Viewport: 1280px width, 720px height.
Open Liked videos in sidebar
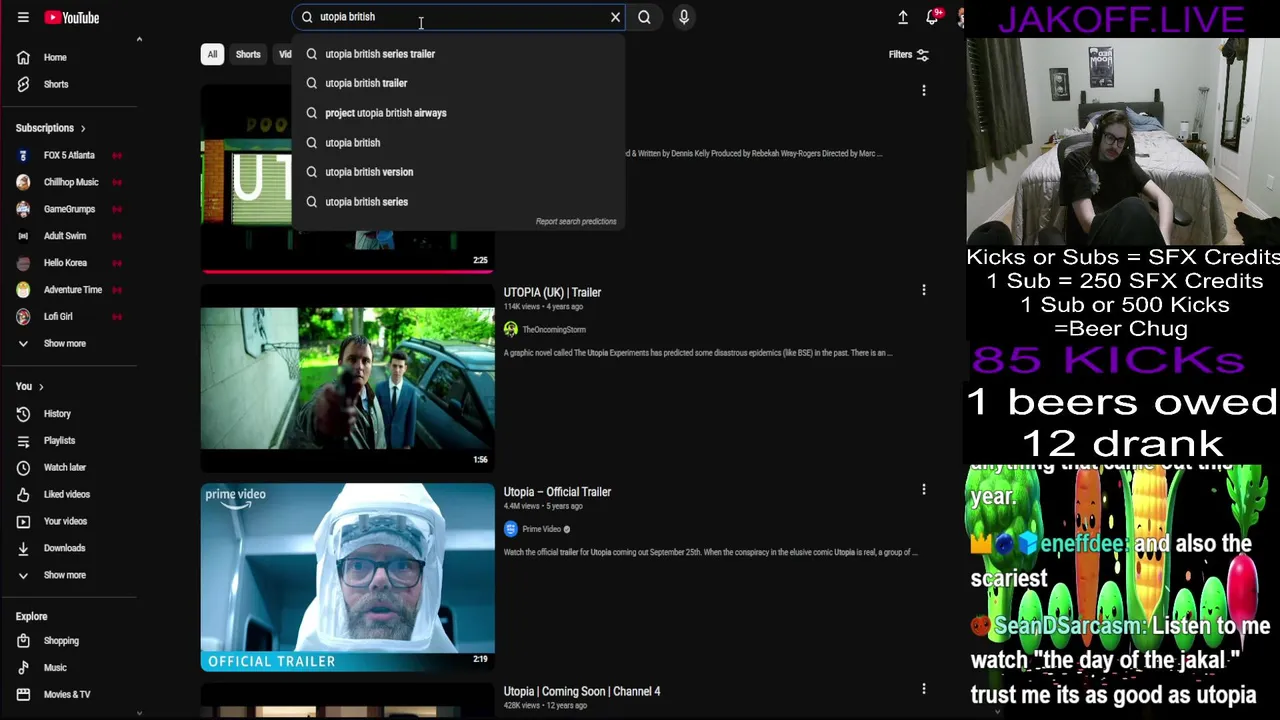(x=68, y=495)
